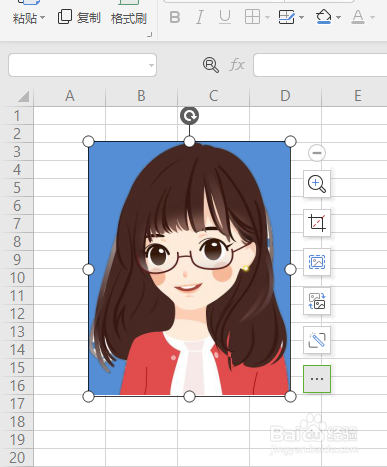Select column A header
This screenshot has width=387, height=467.
tap(70, 96)
